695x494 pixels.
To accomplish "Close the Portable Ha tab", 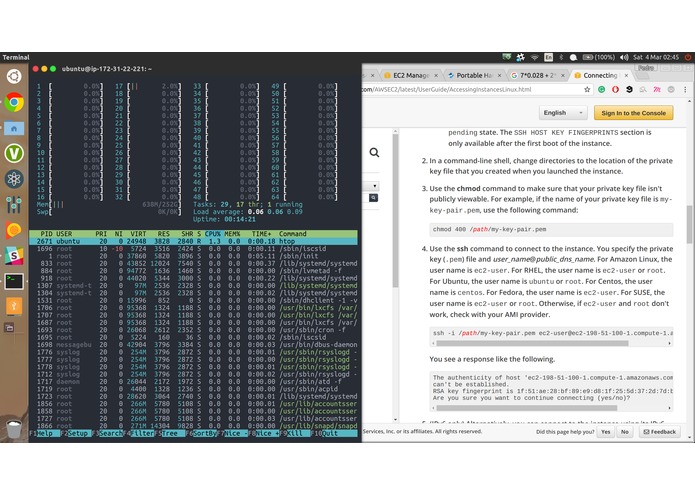I will point(500,76).
